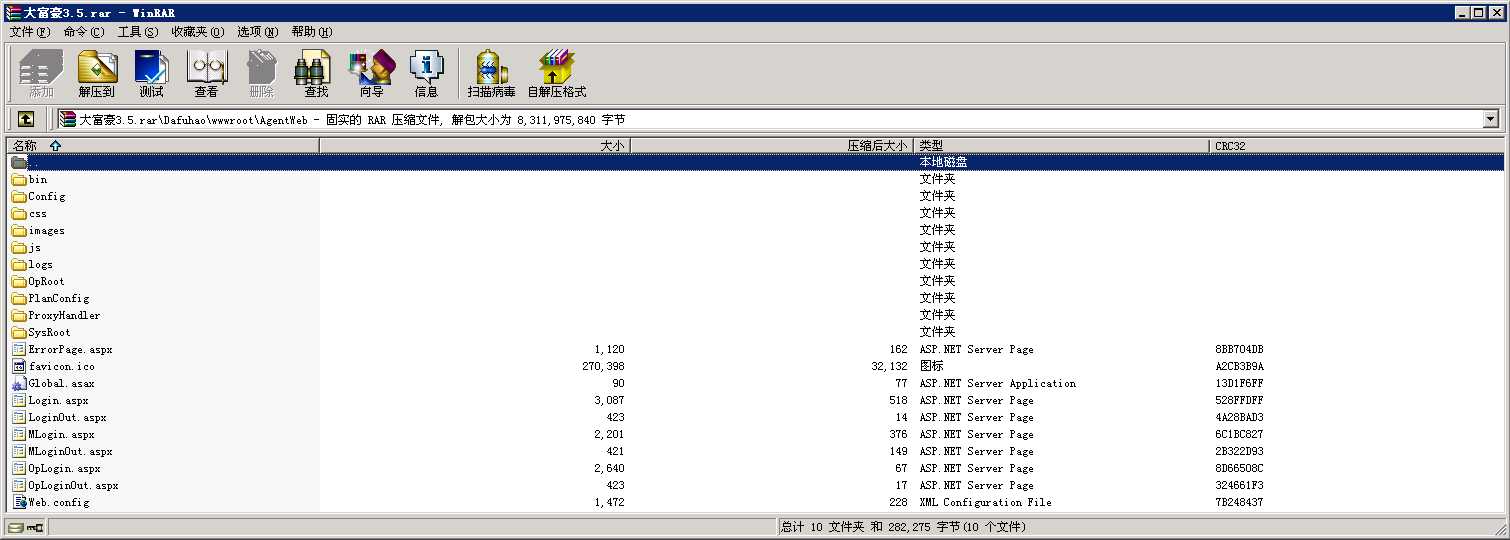Go up one level with arrow button
This screenshot has width=1510, height=540.
[x=25, y=119]
